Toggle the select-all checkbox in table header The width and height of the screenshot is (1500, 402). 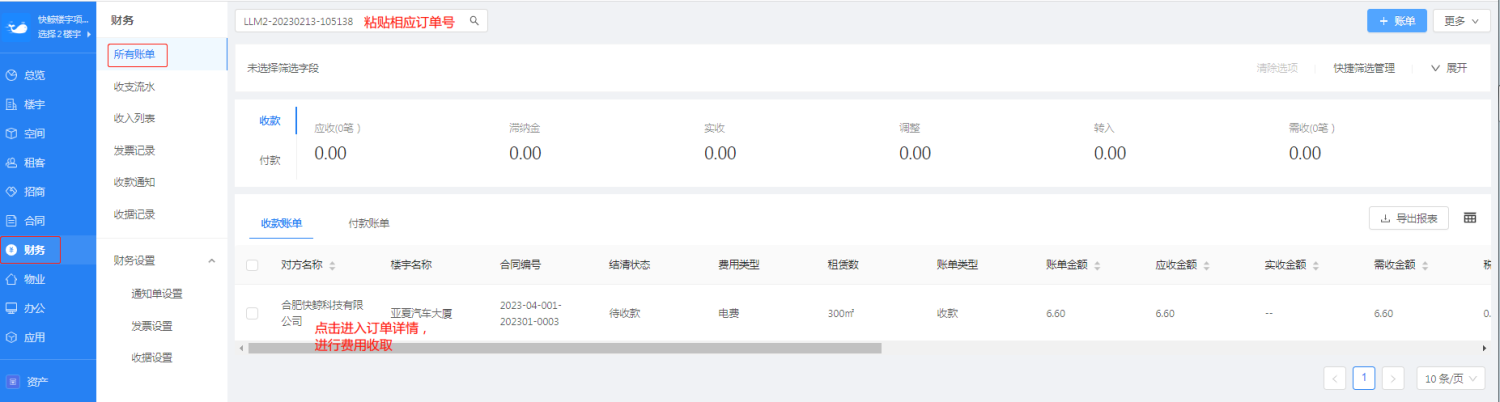[252, 265]
